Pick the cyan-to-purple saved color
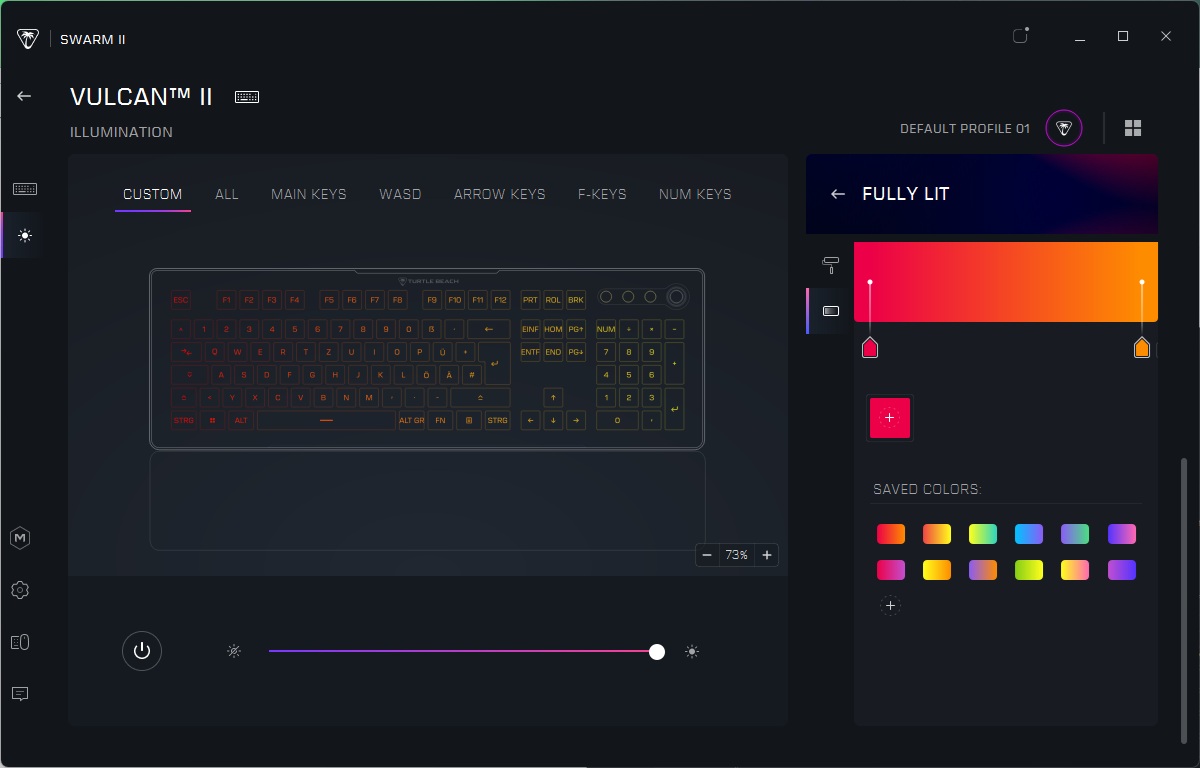The width and height of the screenshot is (1200, 768). pos(1029,534)
